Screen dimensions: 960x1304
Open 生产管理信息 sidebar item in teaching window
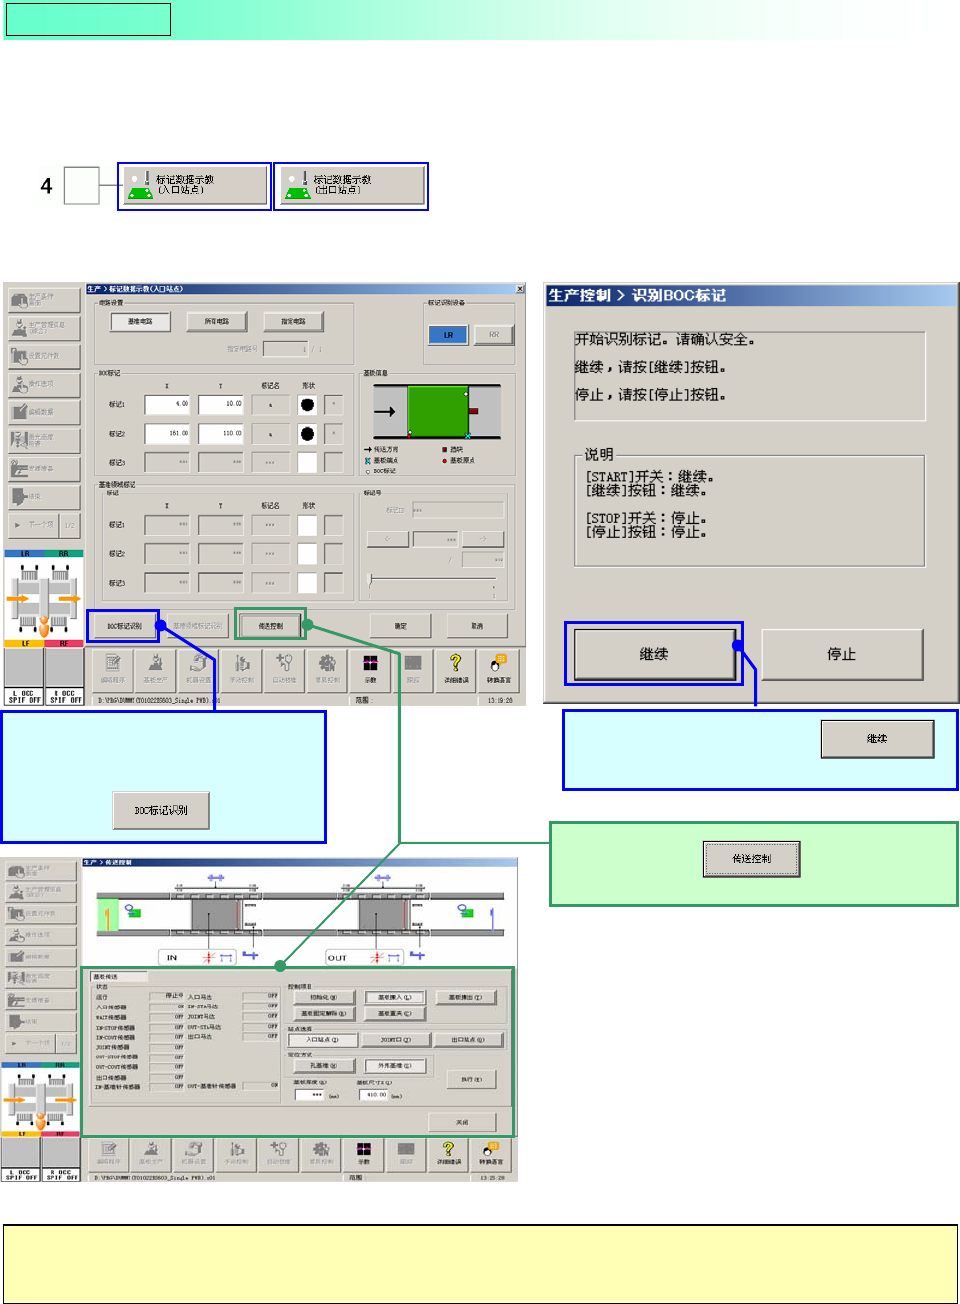coord(44,327)
